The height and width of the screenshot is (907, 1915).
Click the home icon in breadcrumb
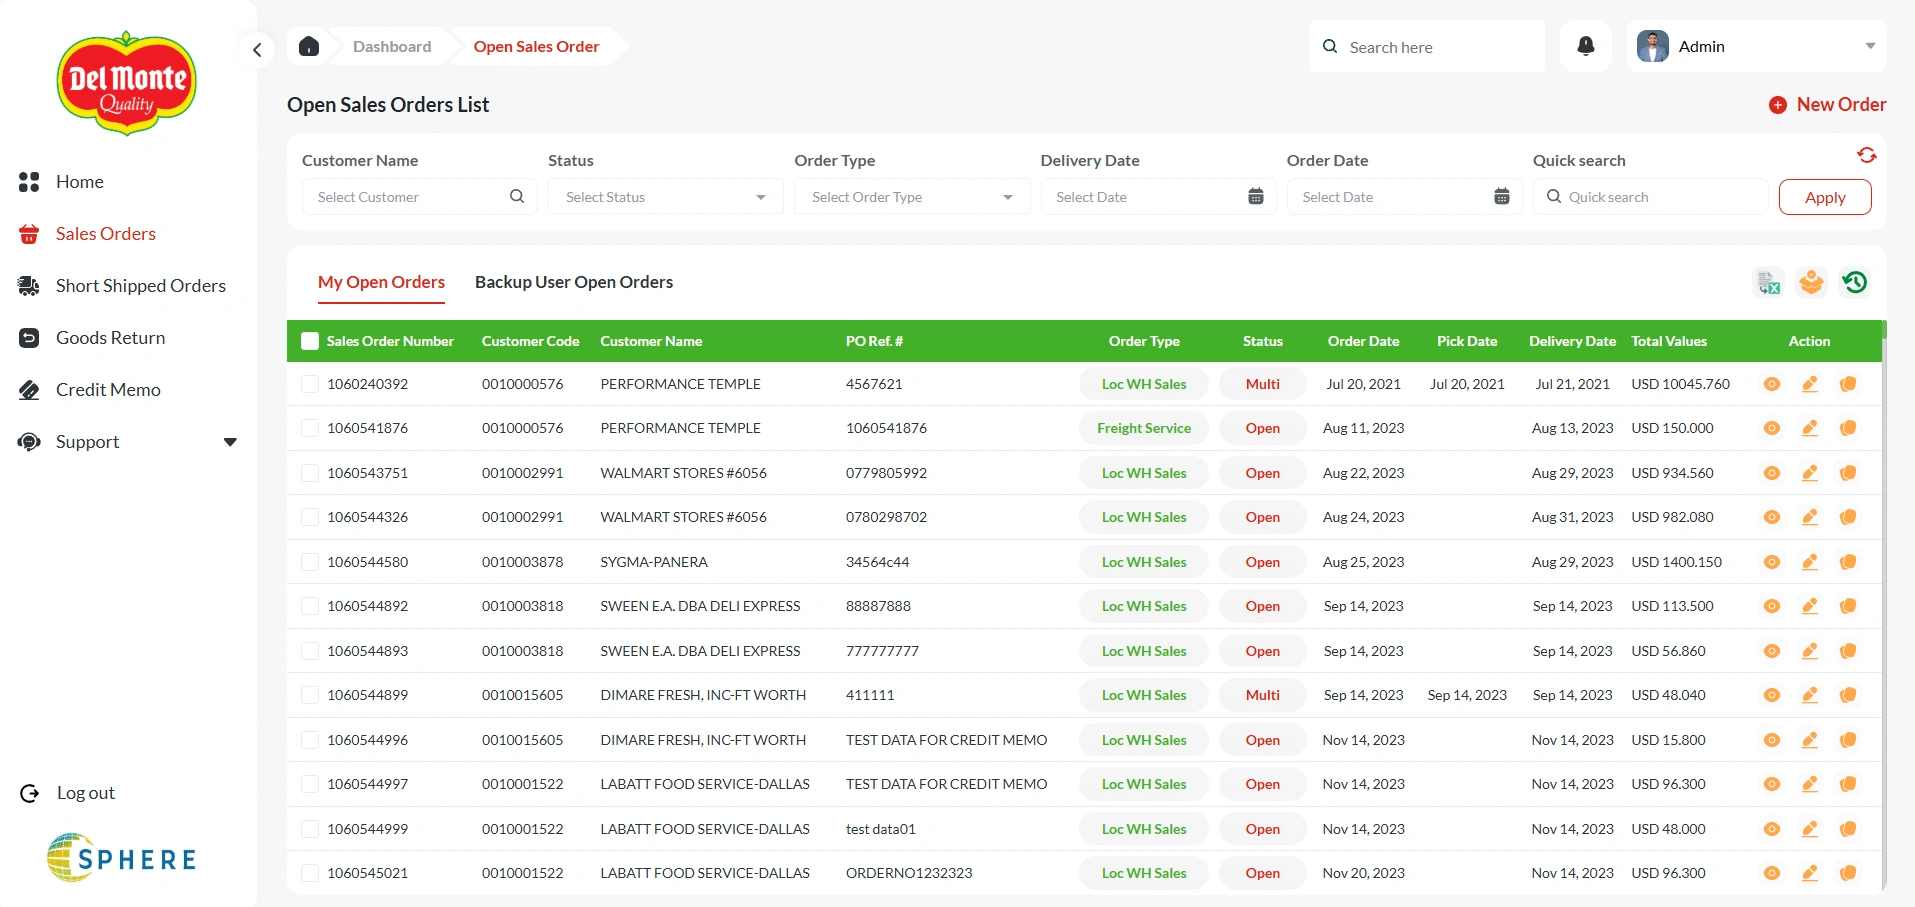[x=309, y=46]
